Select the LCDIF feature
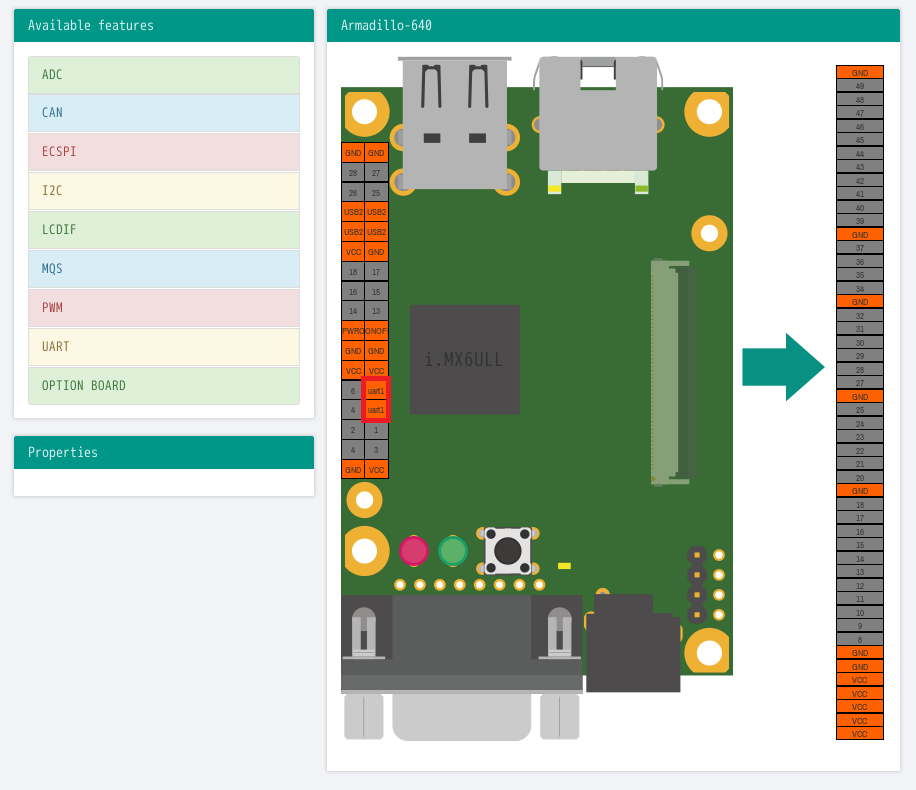Image resolution: width=916 pixels, height=790 pixels. click(x=164, y=230)
